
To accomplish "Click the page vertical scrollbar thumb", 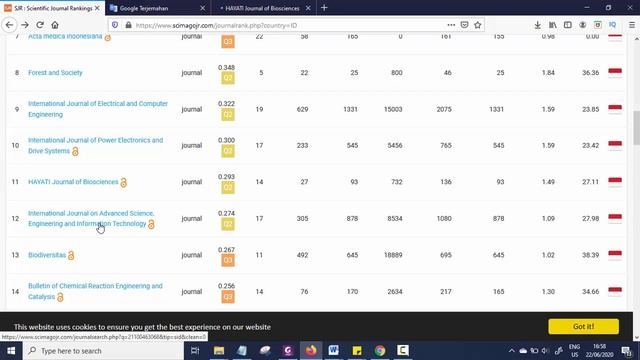I will pos(636,127).
